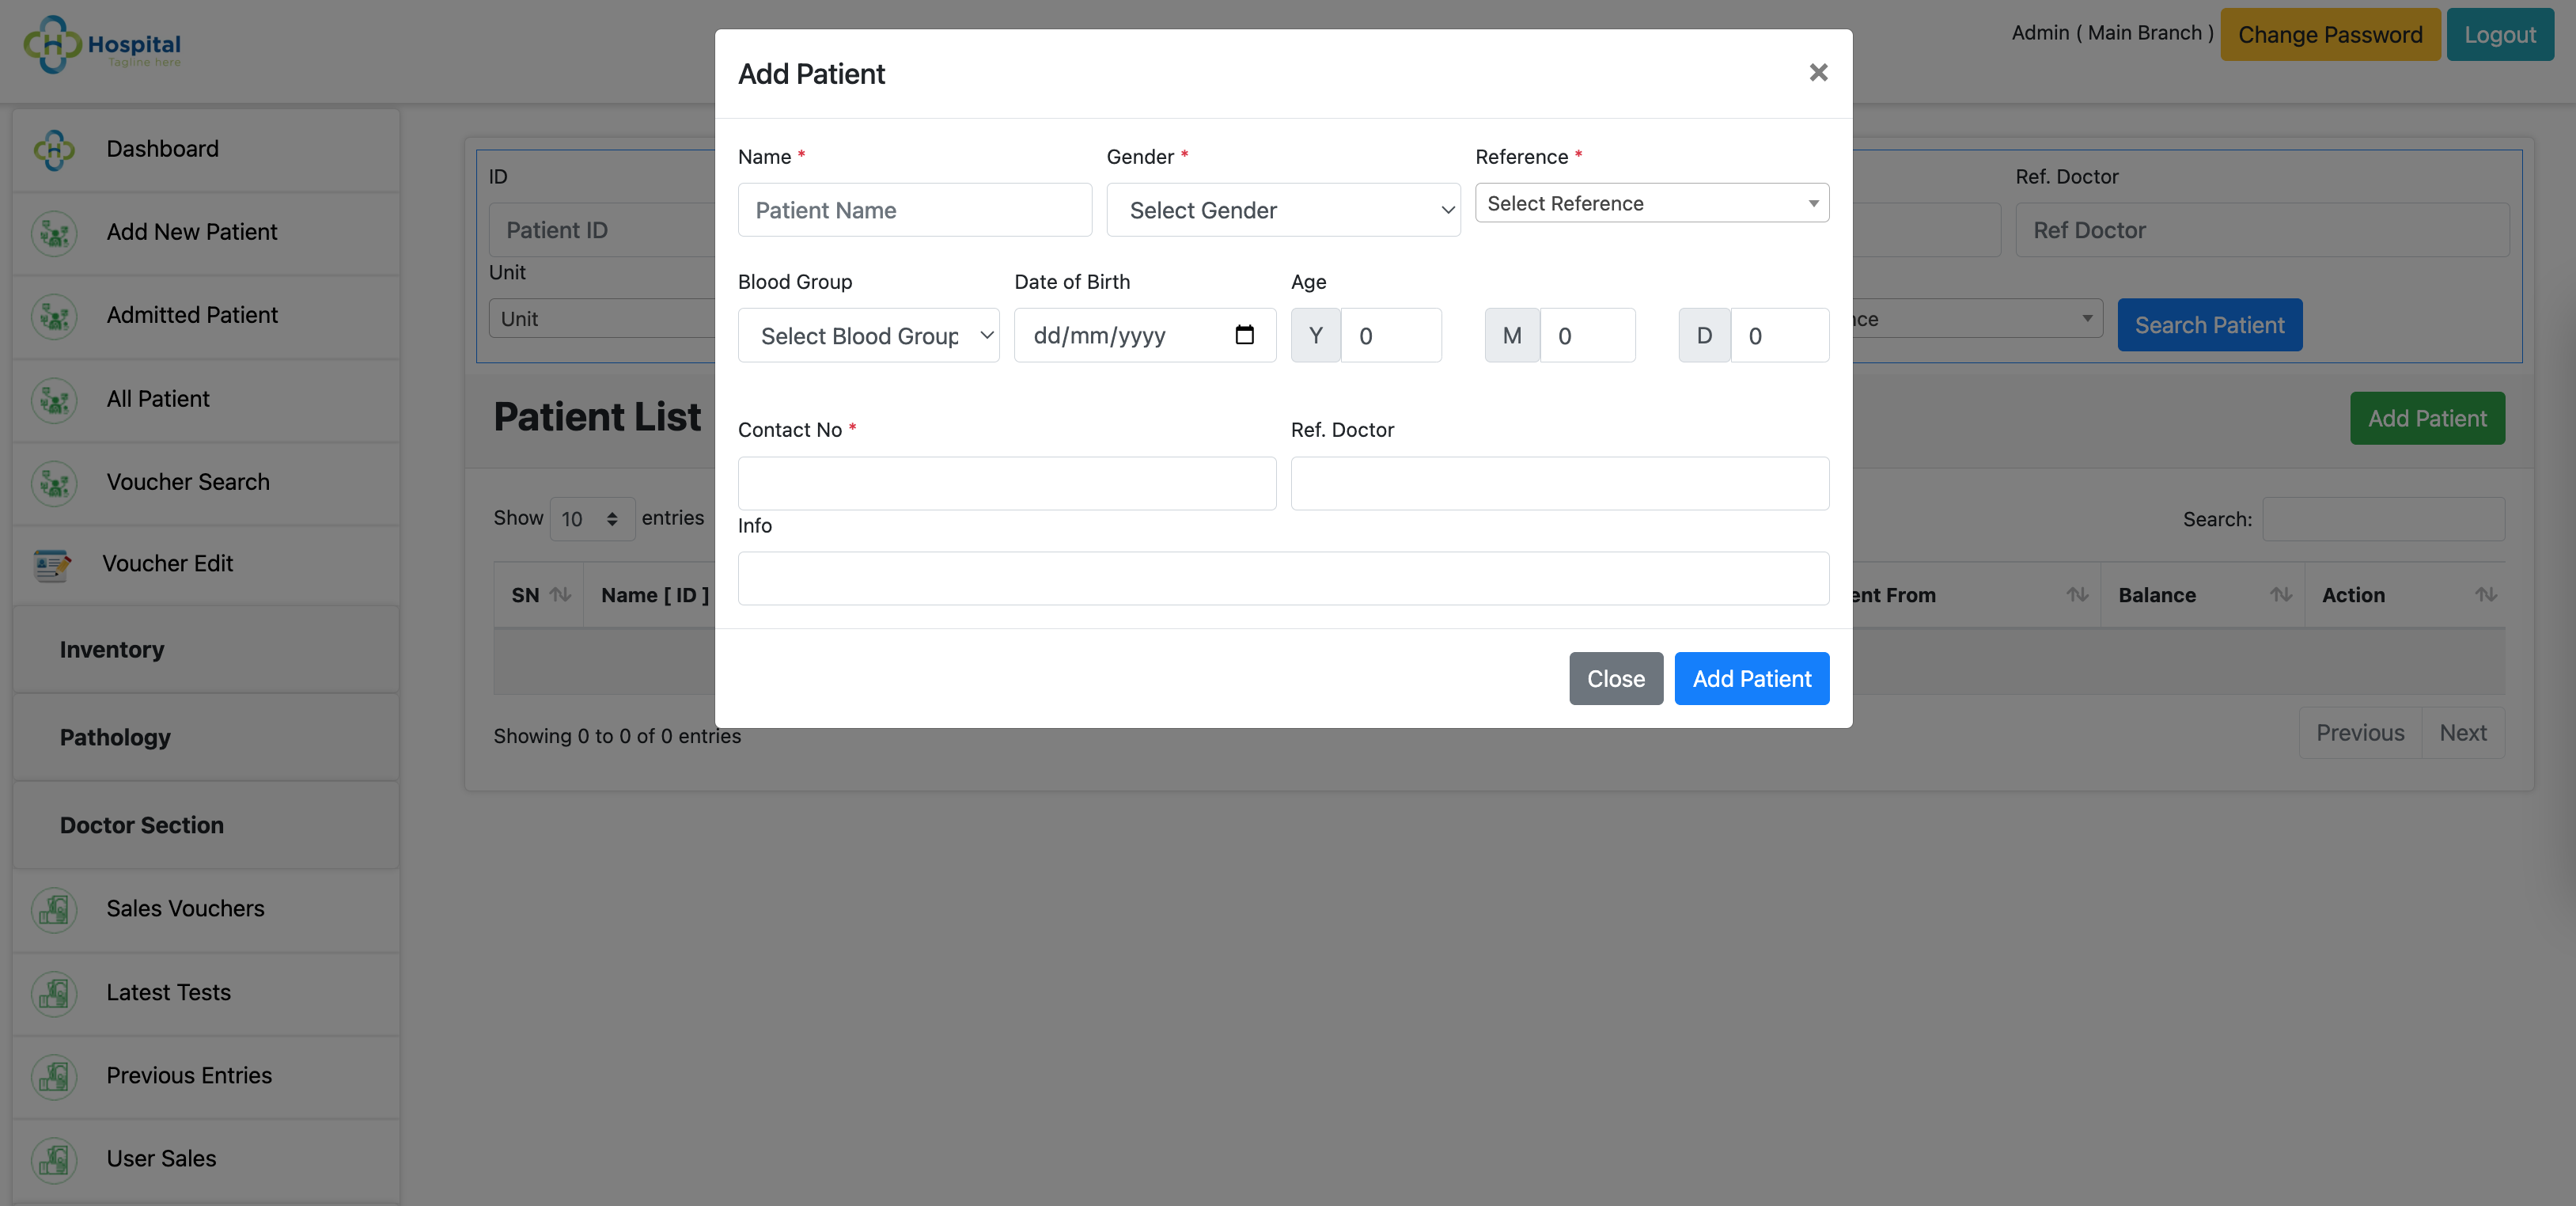Viewport: 2576px width, 1206px height.
Task: Expand the Select Gender dropdown
Action: [x=1283, y=210]
